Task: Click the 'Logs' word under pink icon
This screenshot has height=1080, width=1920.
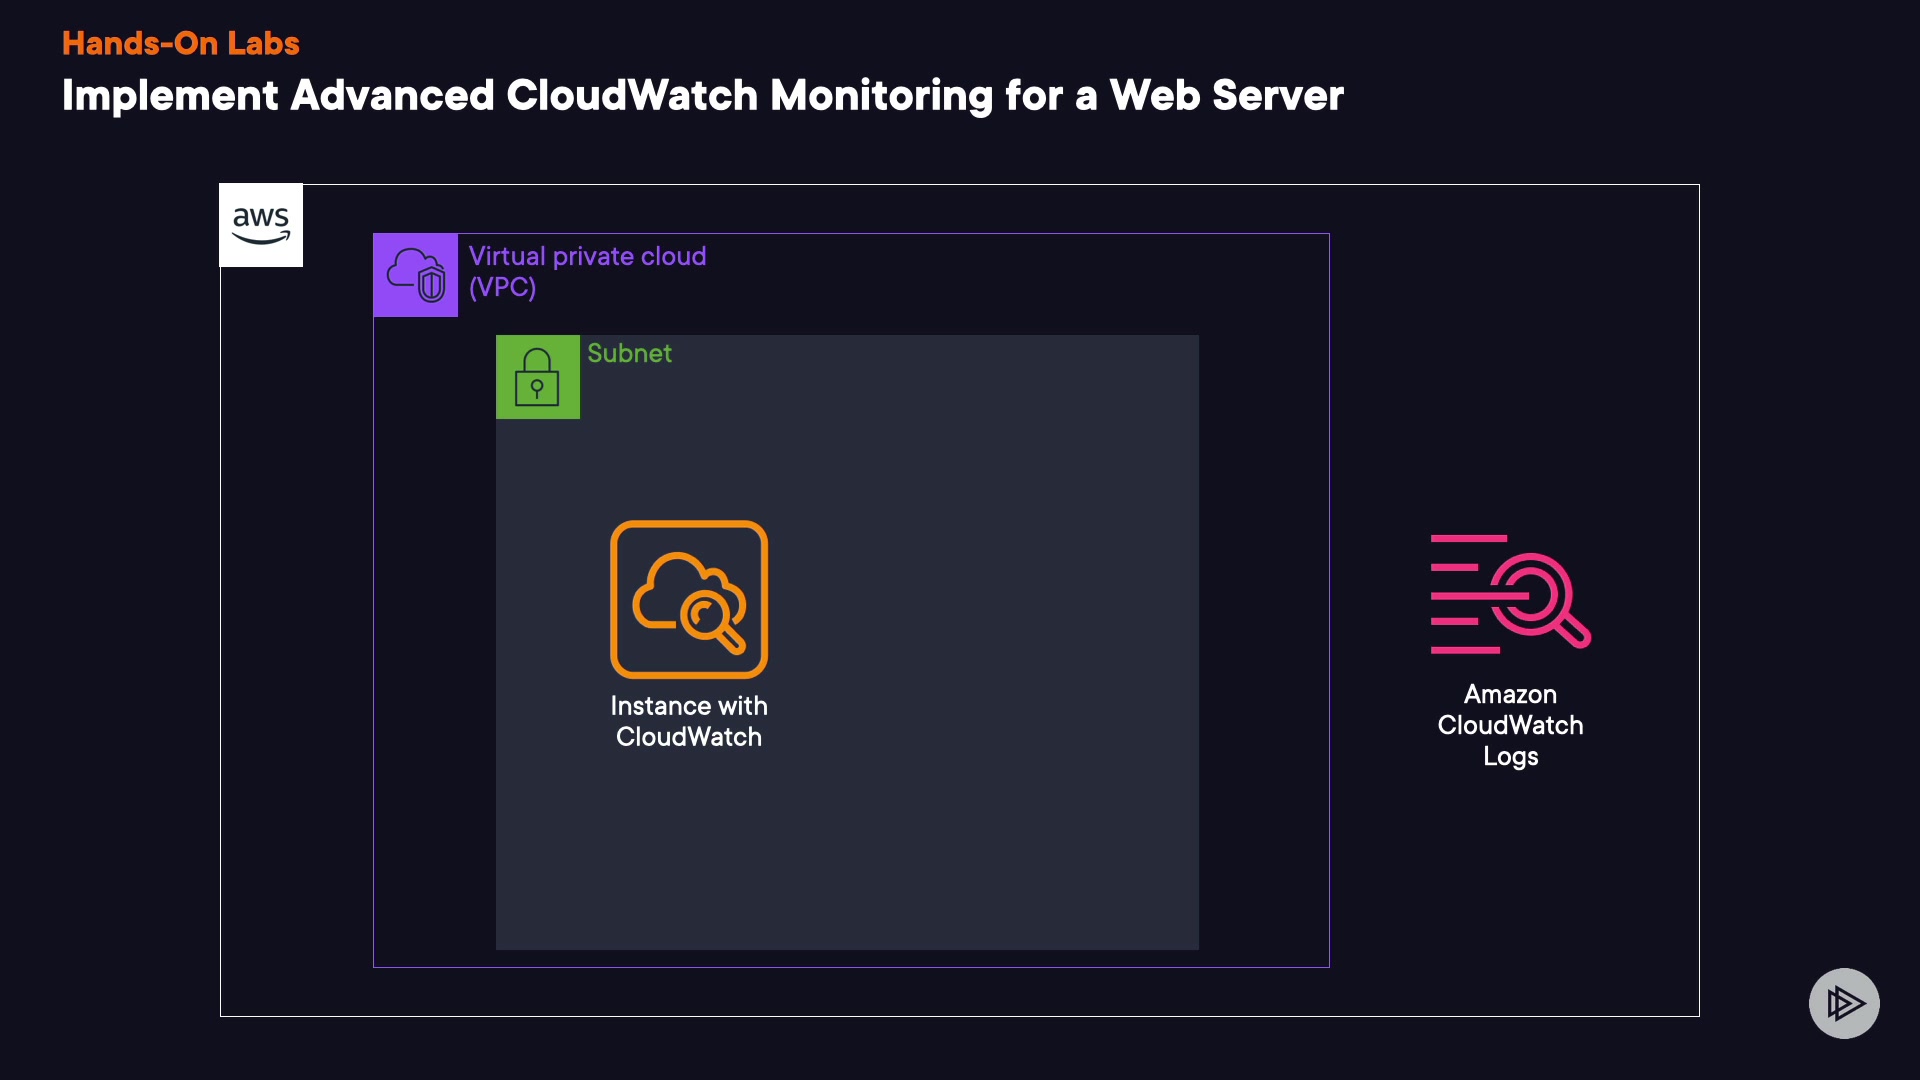Action: pos(1510,756)
